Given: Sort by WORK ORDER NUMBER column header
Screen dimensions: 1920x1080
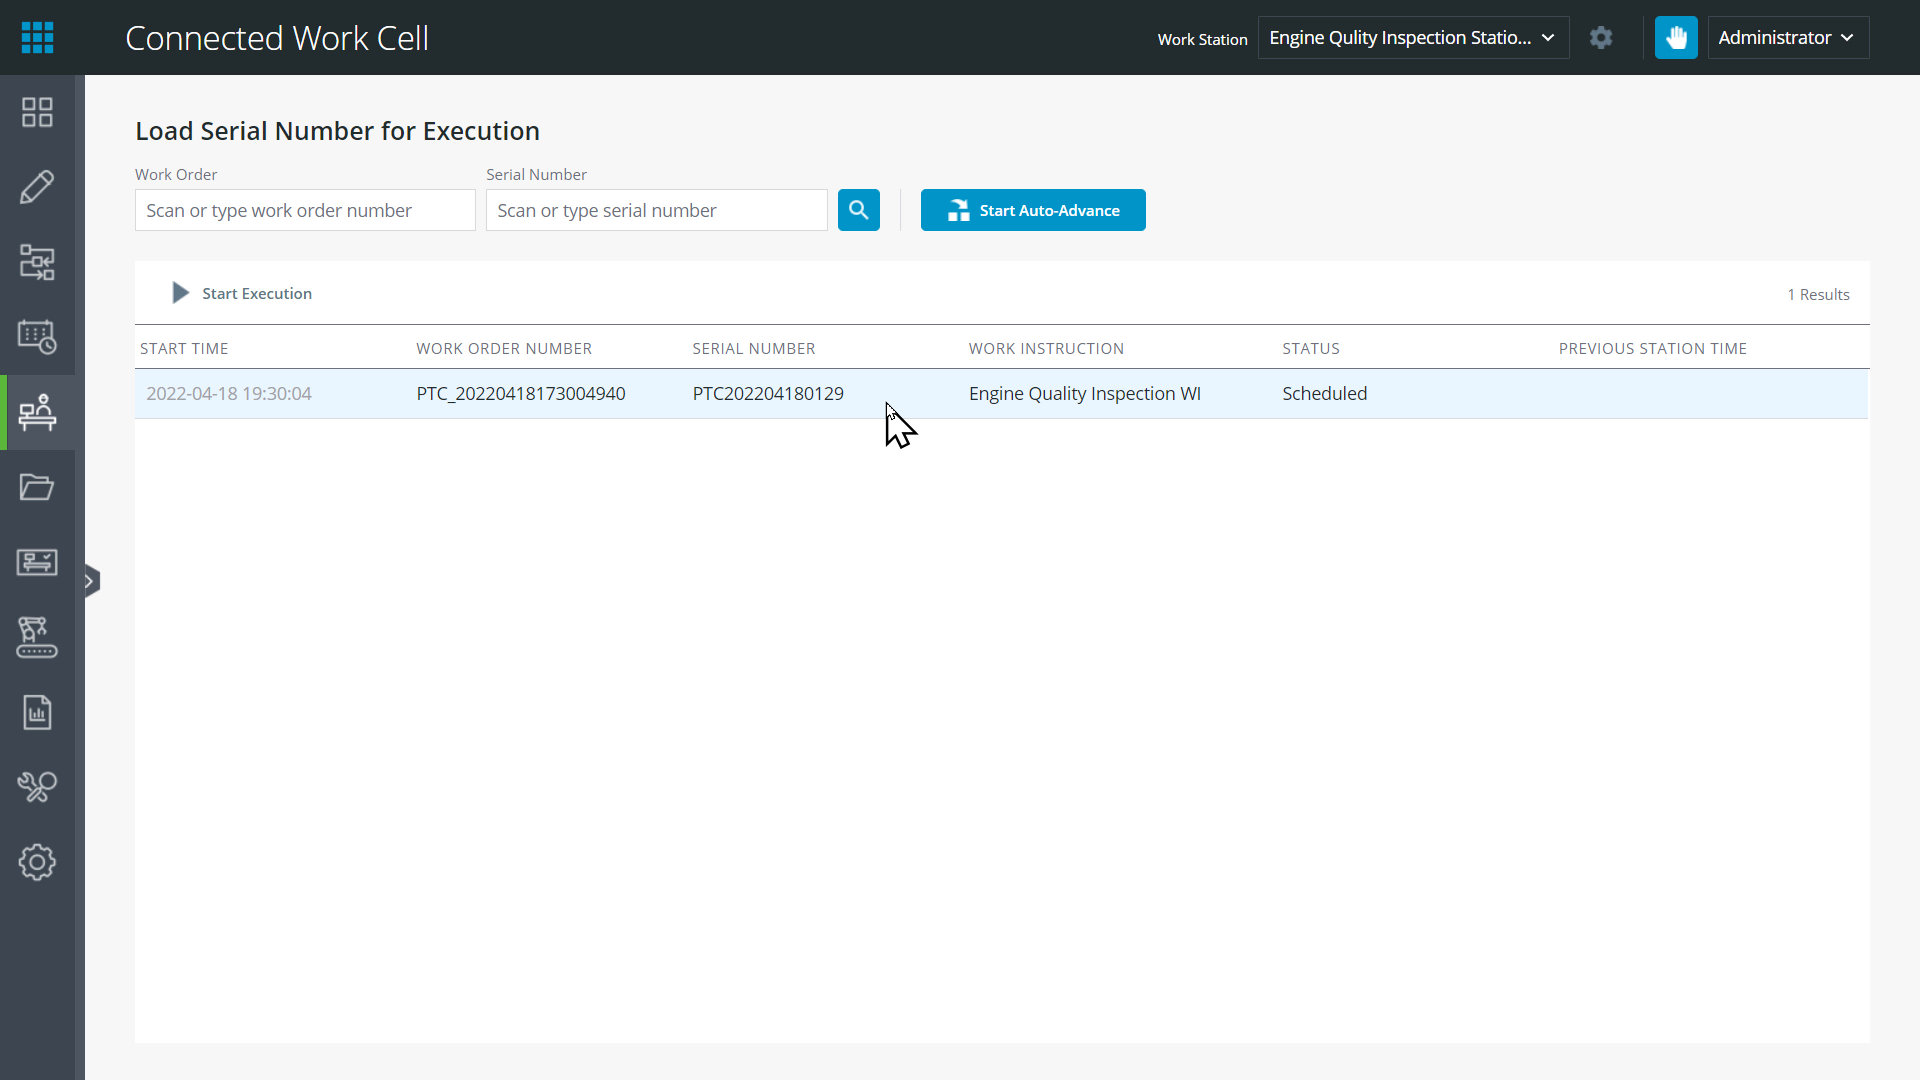Looking at the screenshot, I should pyautogui.click(x=504, y=348).
